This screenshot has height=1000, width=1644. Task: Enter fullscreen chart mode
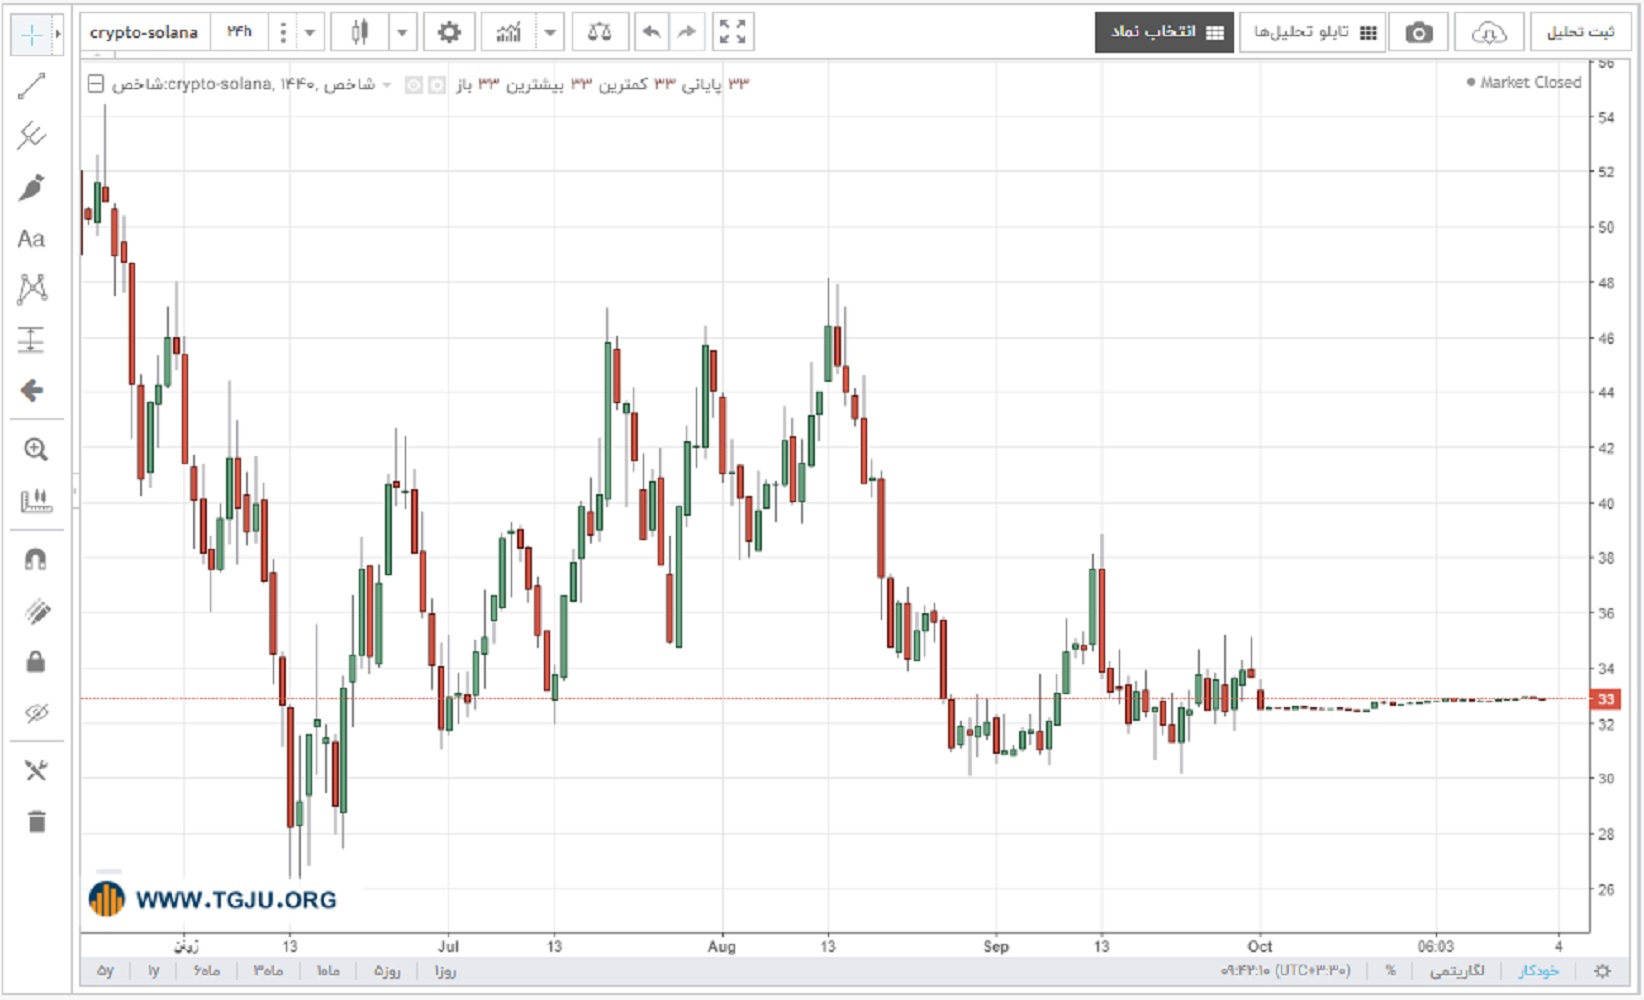click(732, 32)
